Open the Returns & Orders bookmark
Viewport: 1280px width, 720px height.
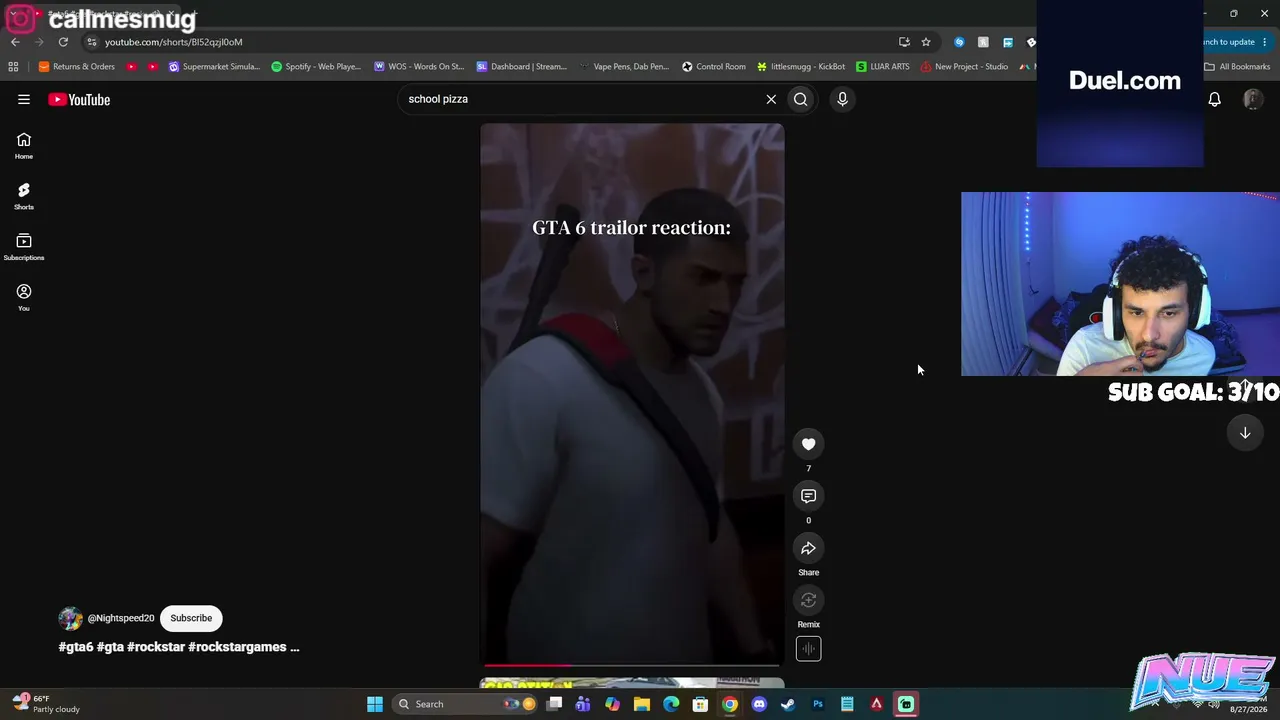pos(77,67)
